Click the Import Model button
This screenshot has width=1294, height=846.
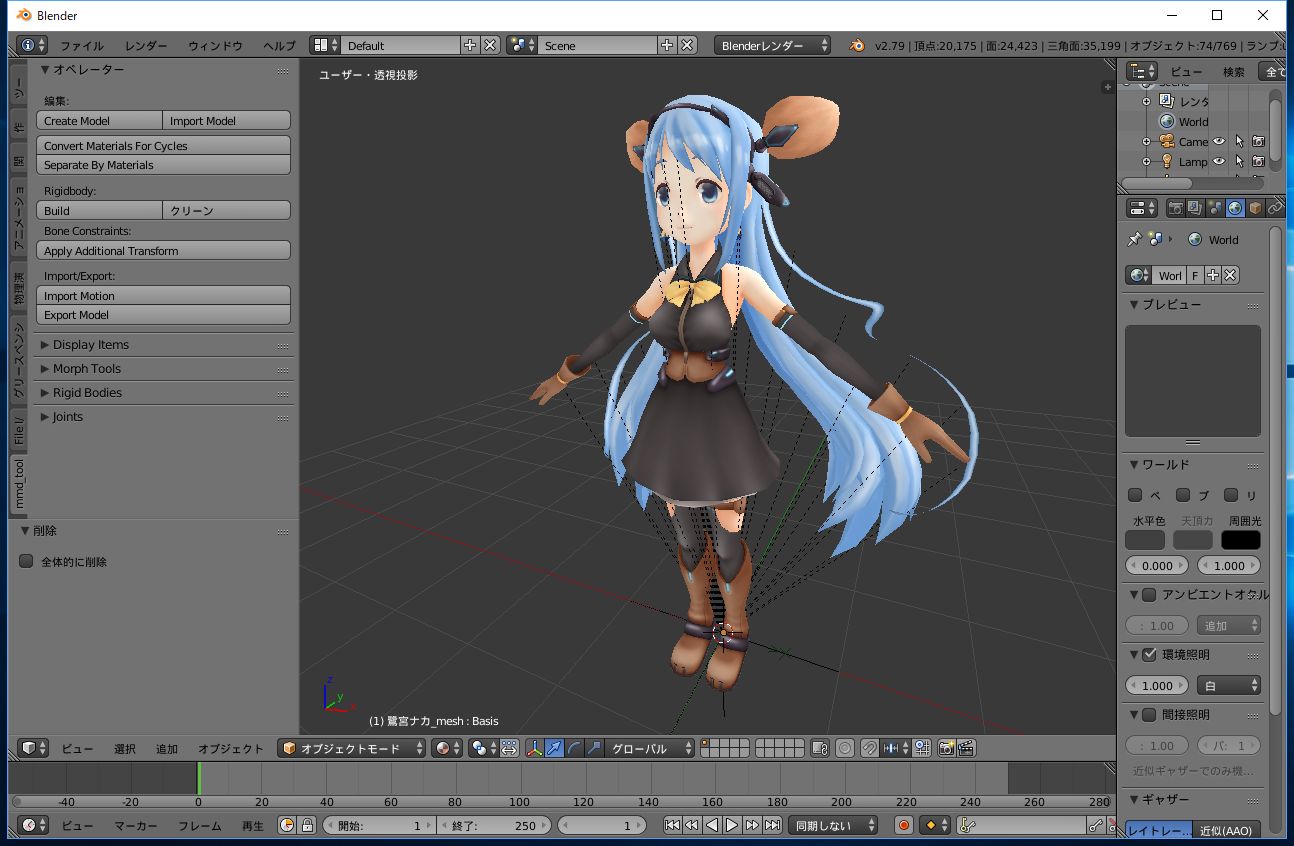(226, 120)
